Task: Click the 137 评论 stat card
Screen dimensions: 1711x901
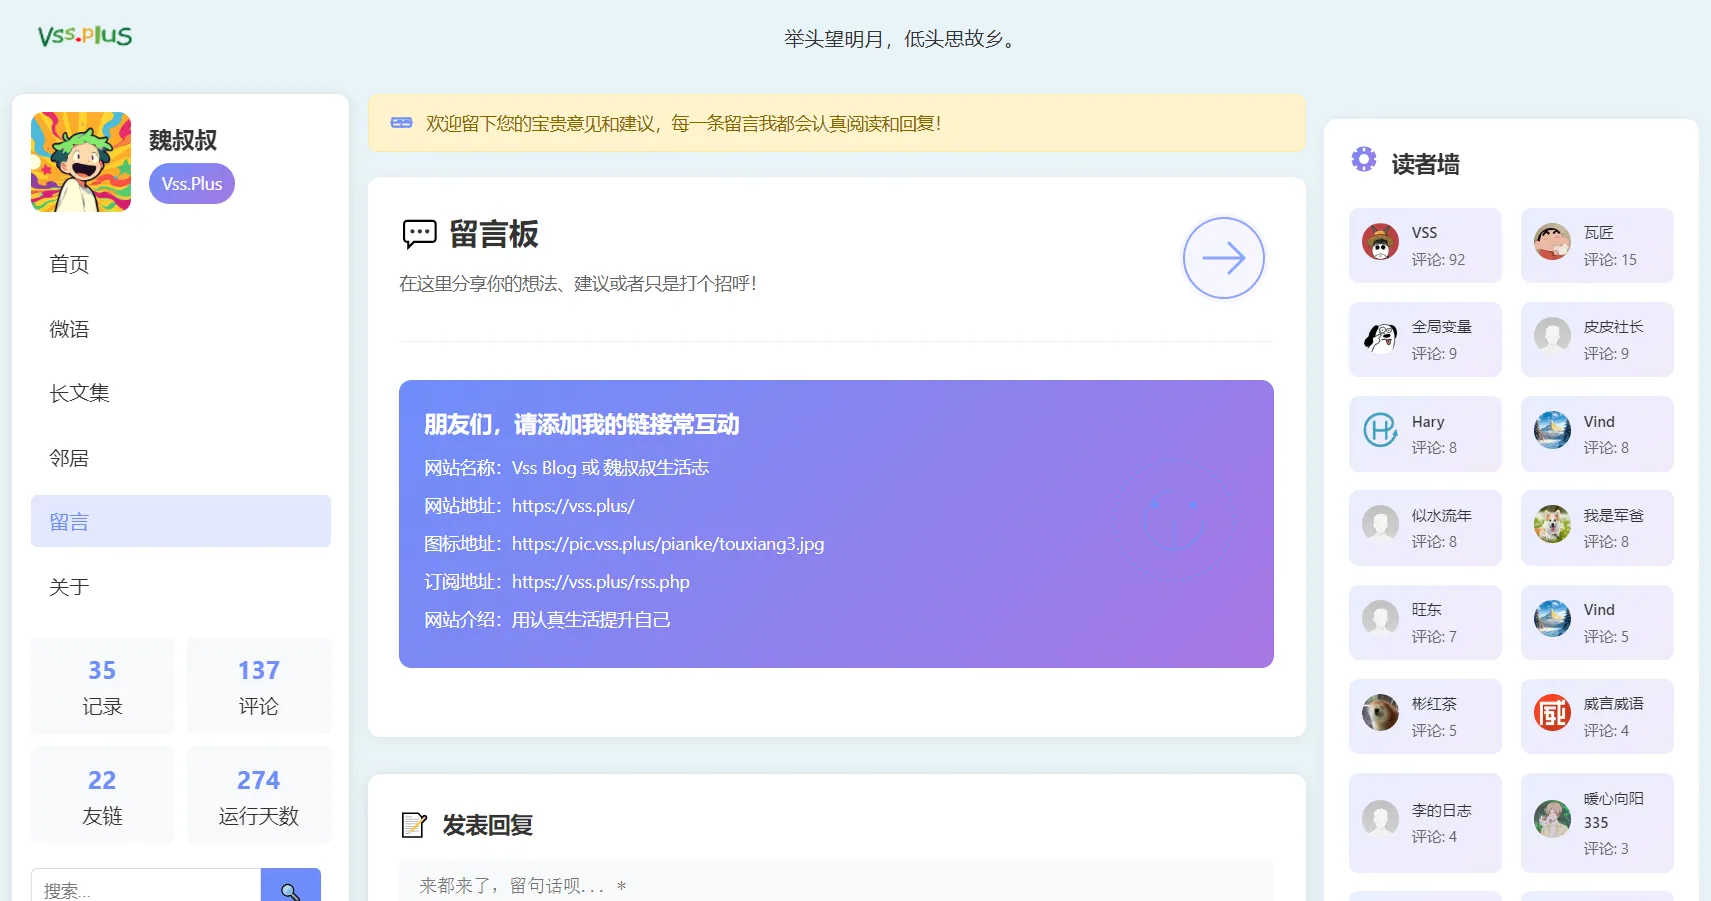Action: click(258, 686)
